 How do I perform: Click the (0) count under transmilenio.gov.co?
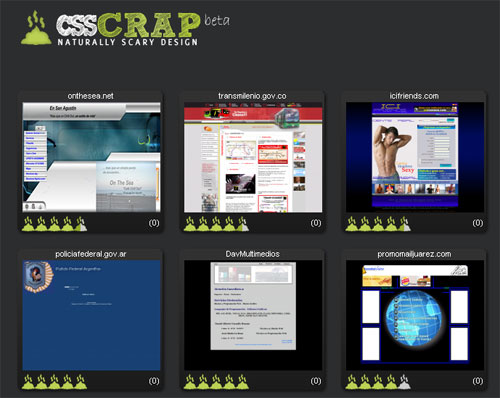pyautogui.click(x=316, y=223)
